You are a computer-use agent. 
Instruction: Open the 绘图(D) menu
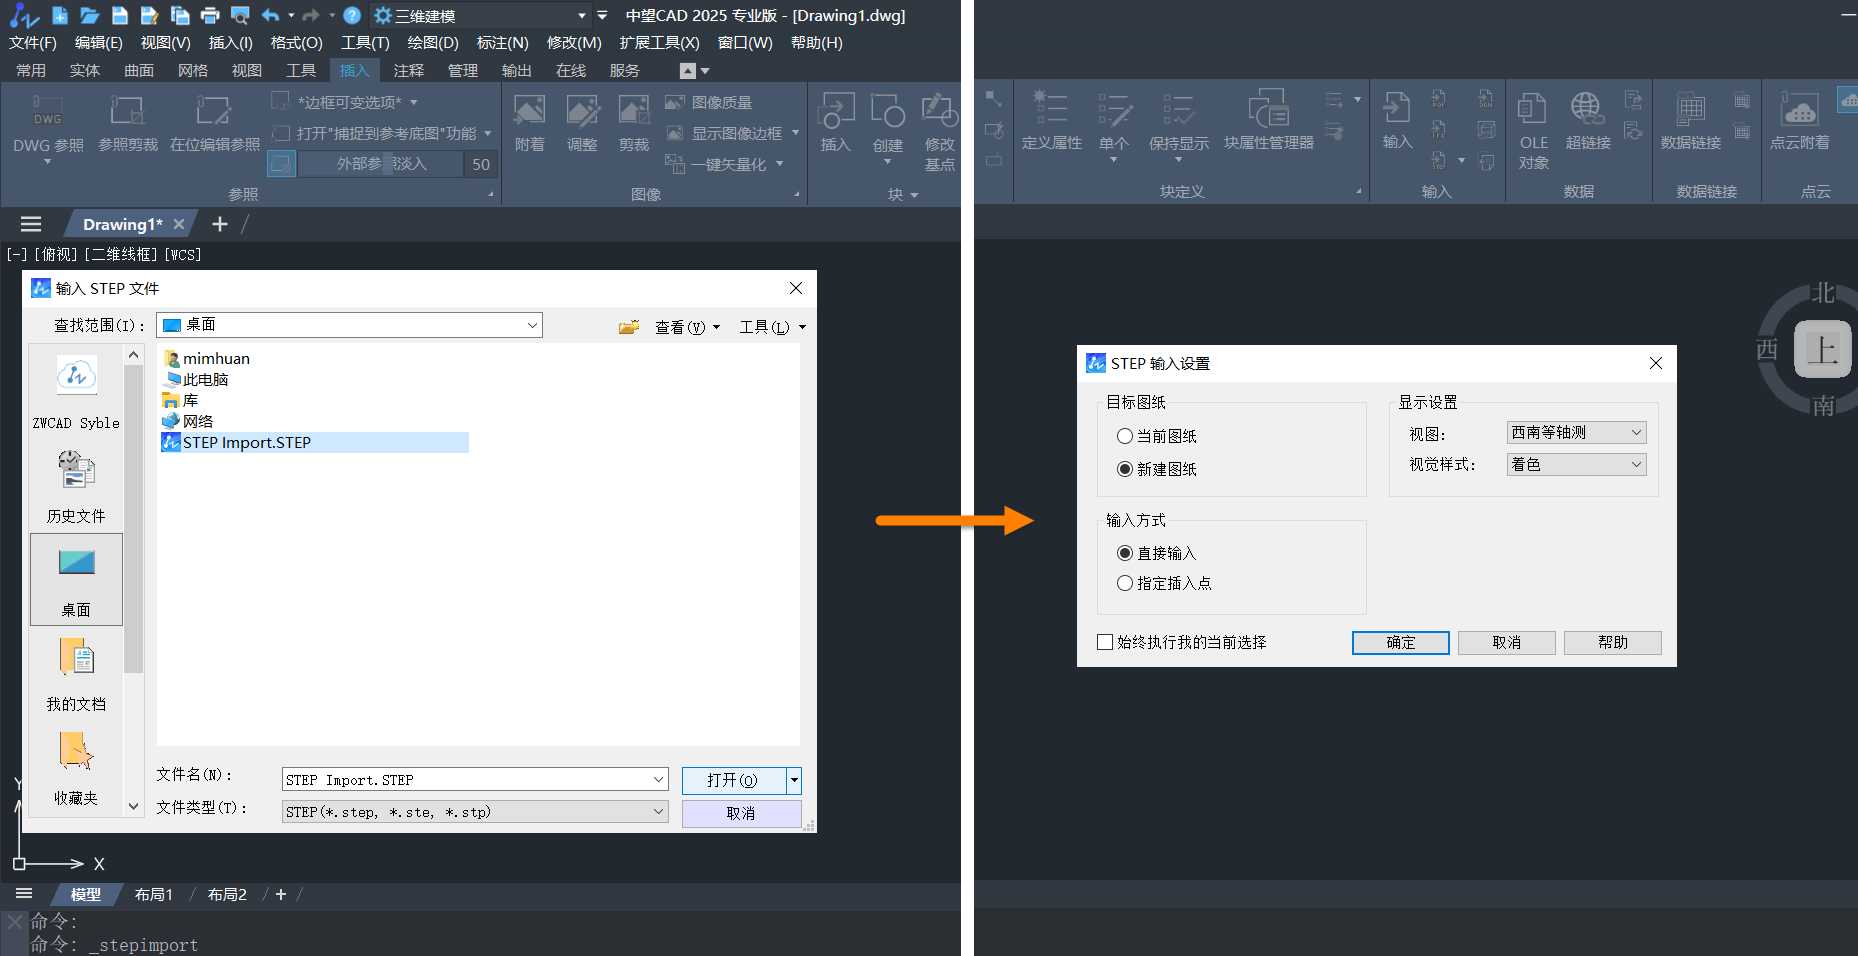click(x=432, y=43)
